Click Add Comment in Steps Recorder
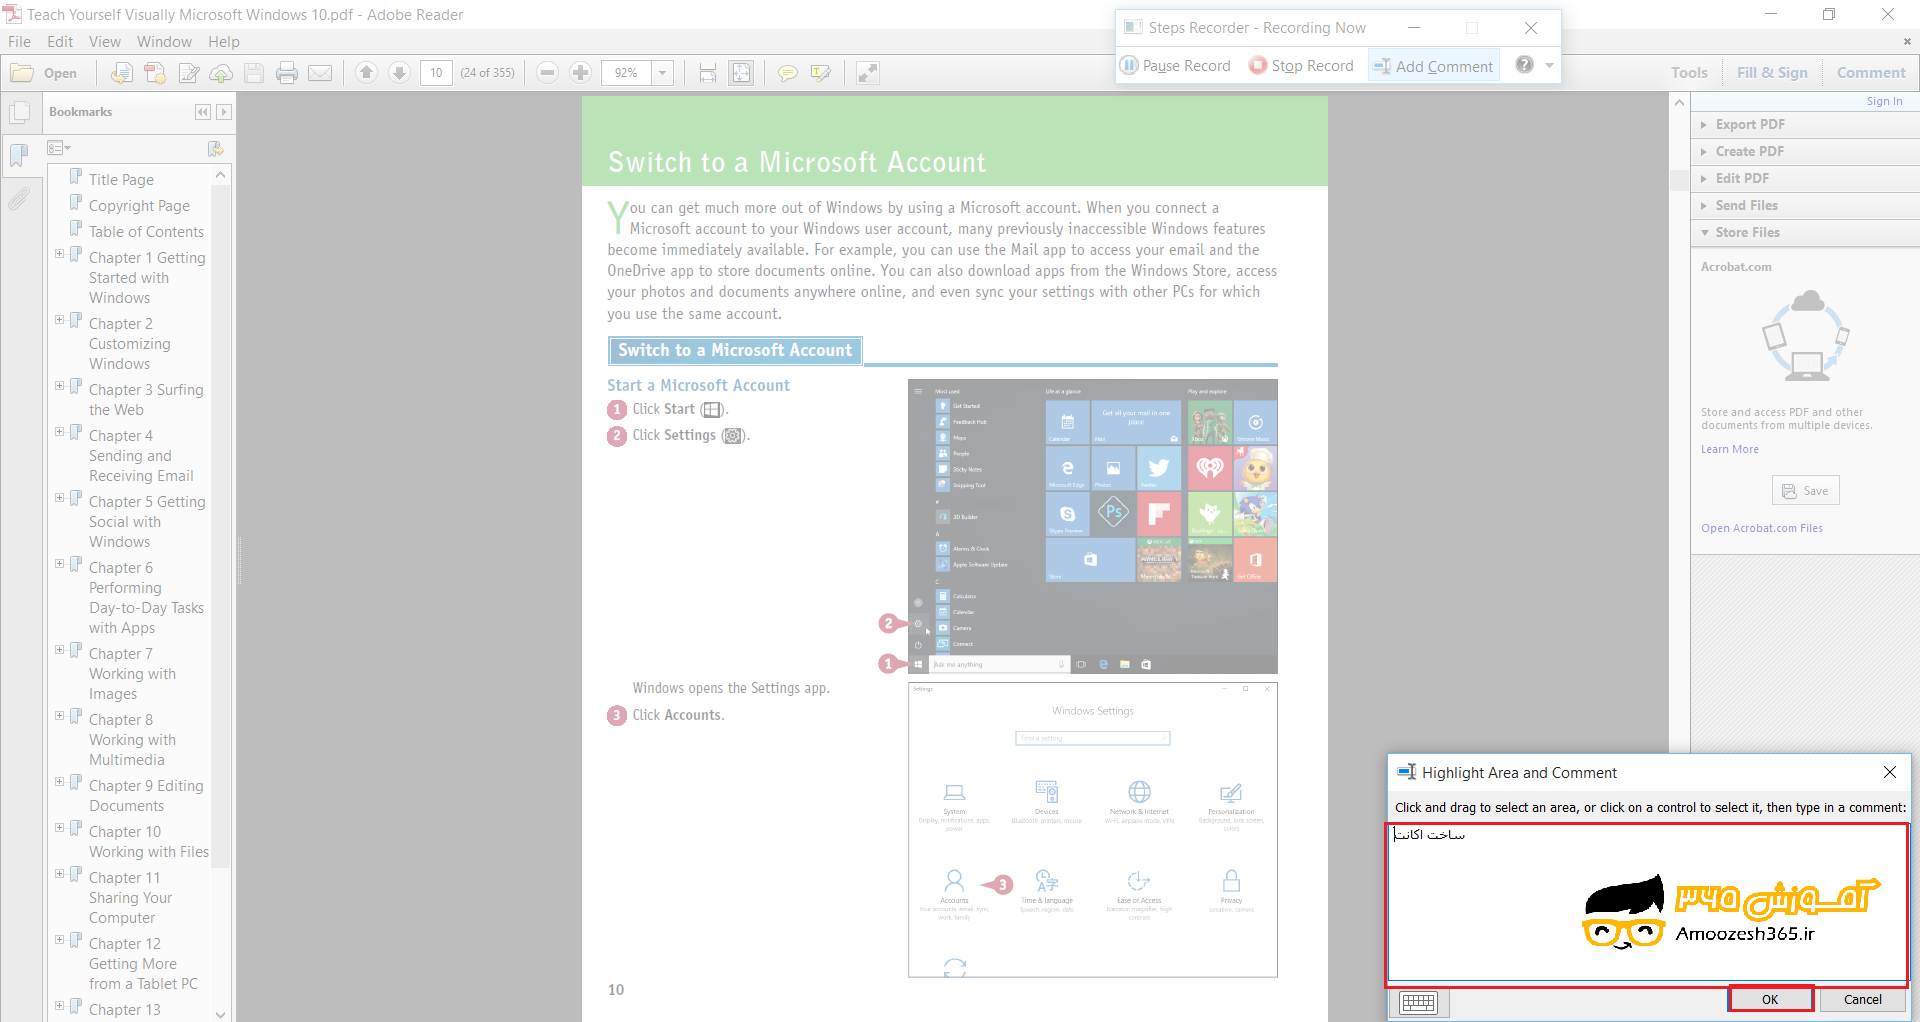 click(1433, 66)
